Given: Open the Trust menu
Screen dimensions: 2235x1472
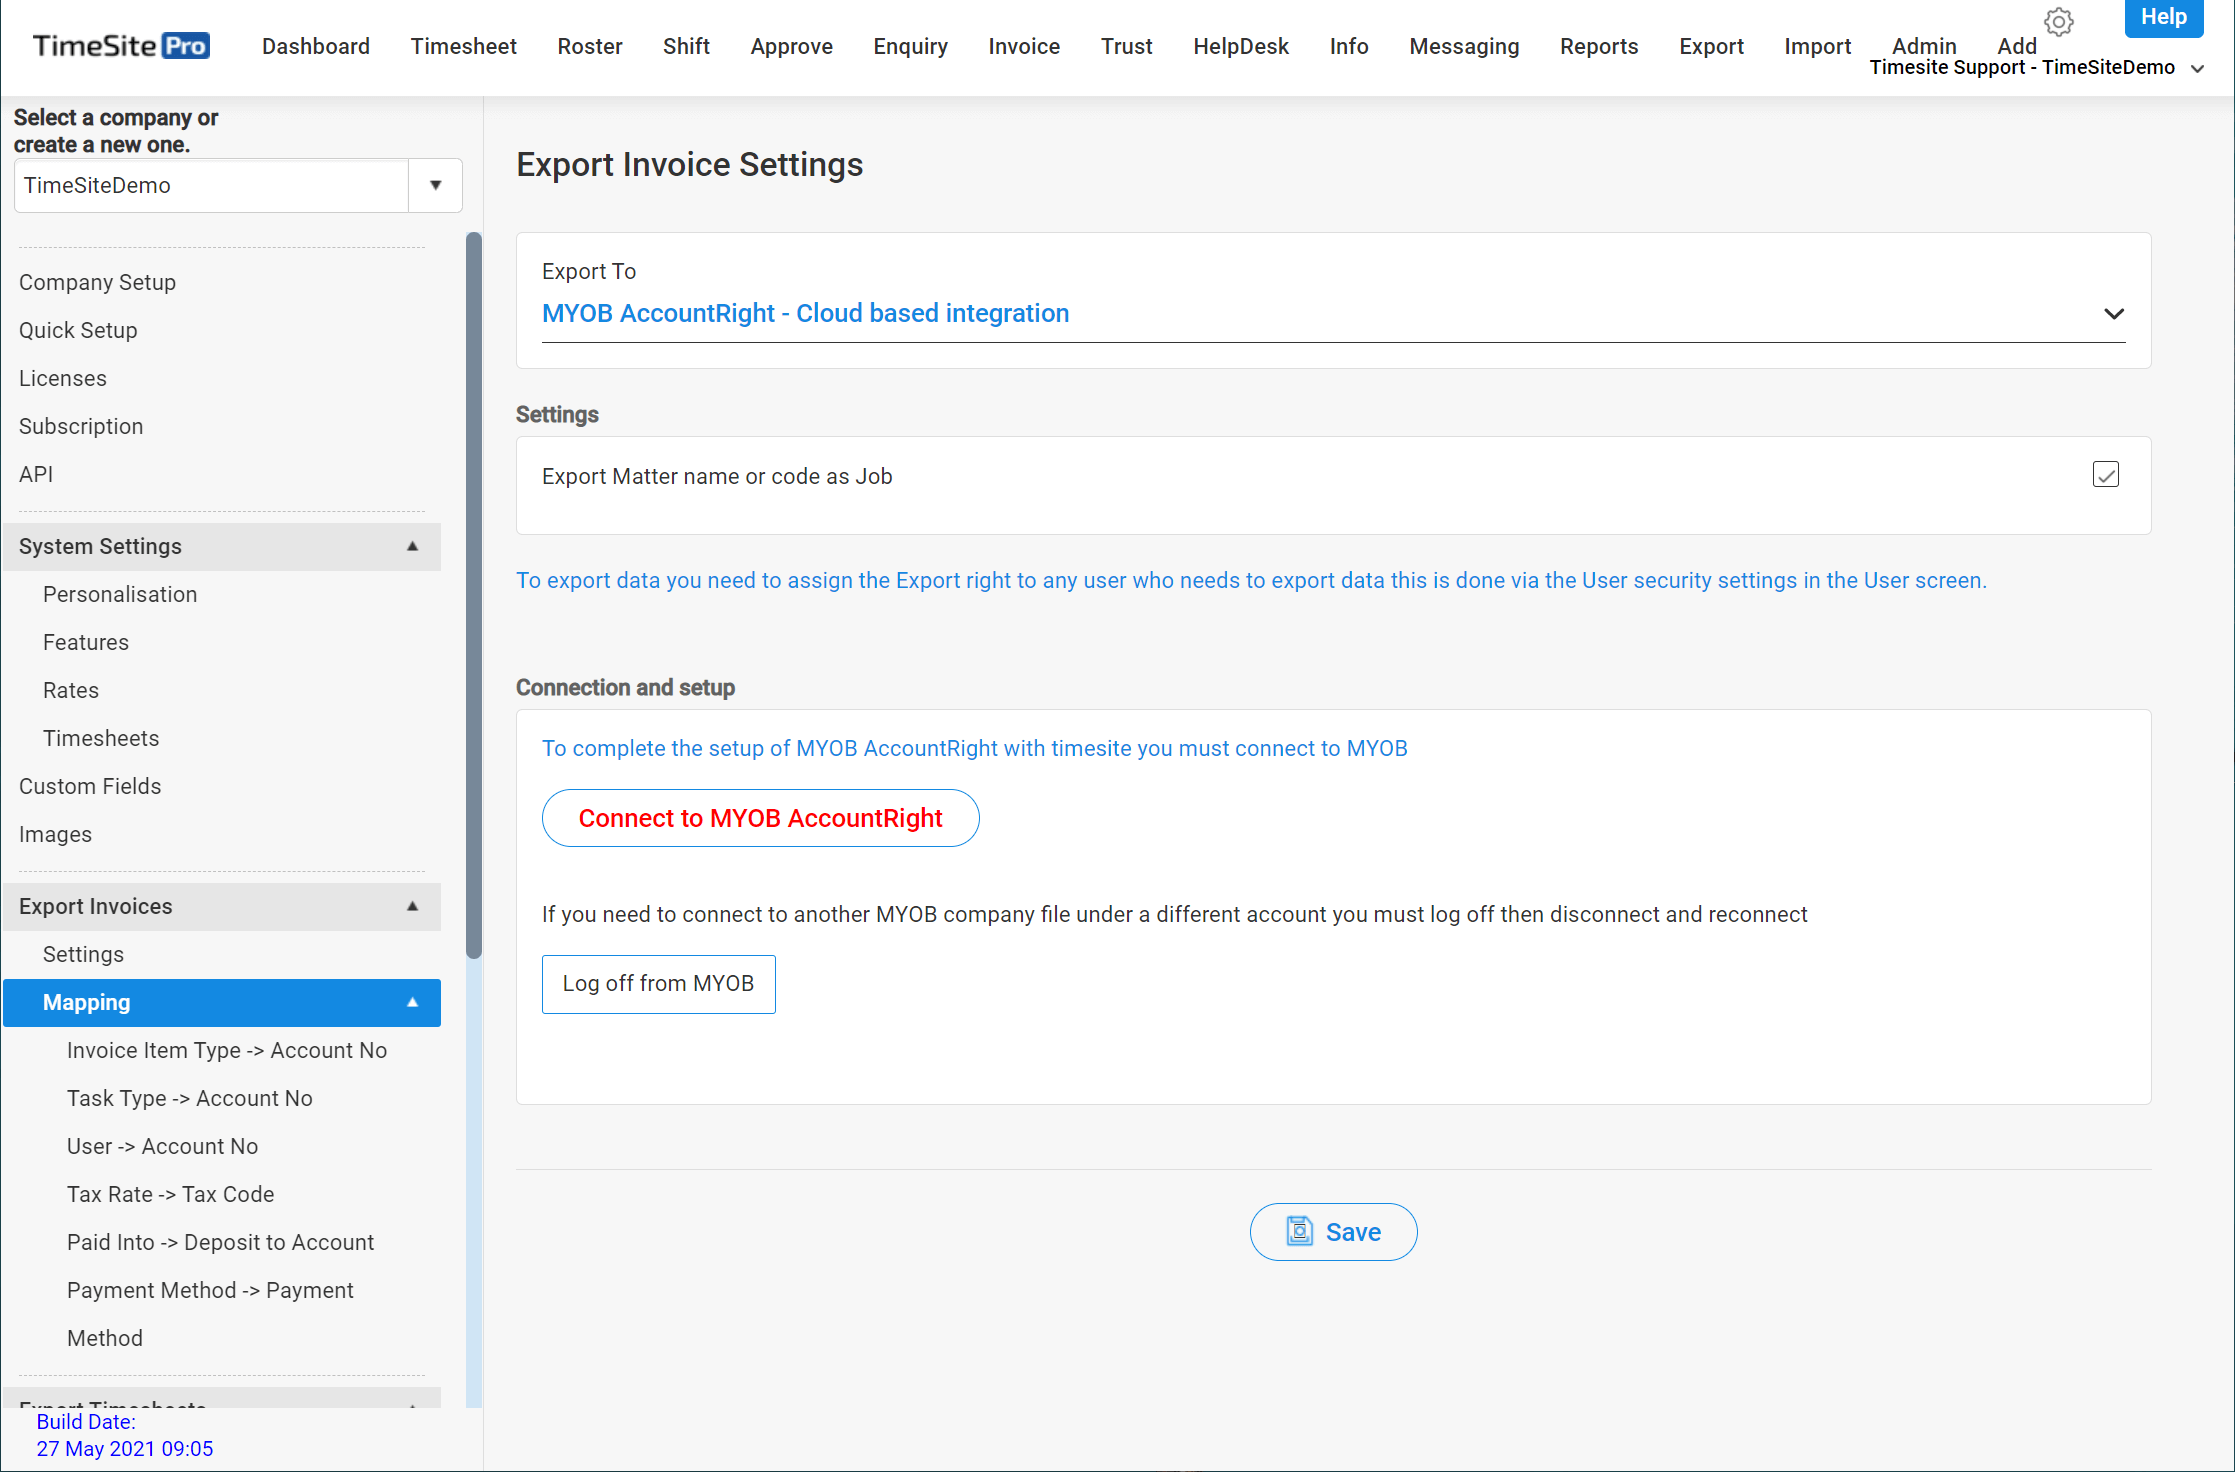Looking at the screenshot, I should [x=1126, y=46].
